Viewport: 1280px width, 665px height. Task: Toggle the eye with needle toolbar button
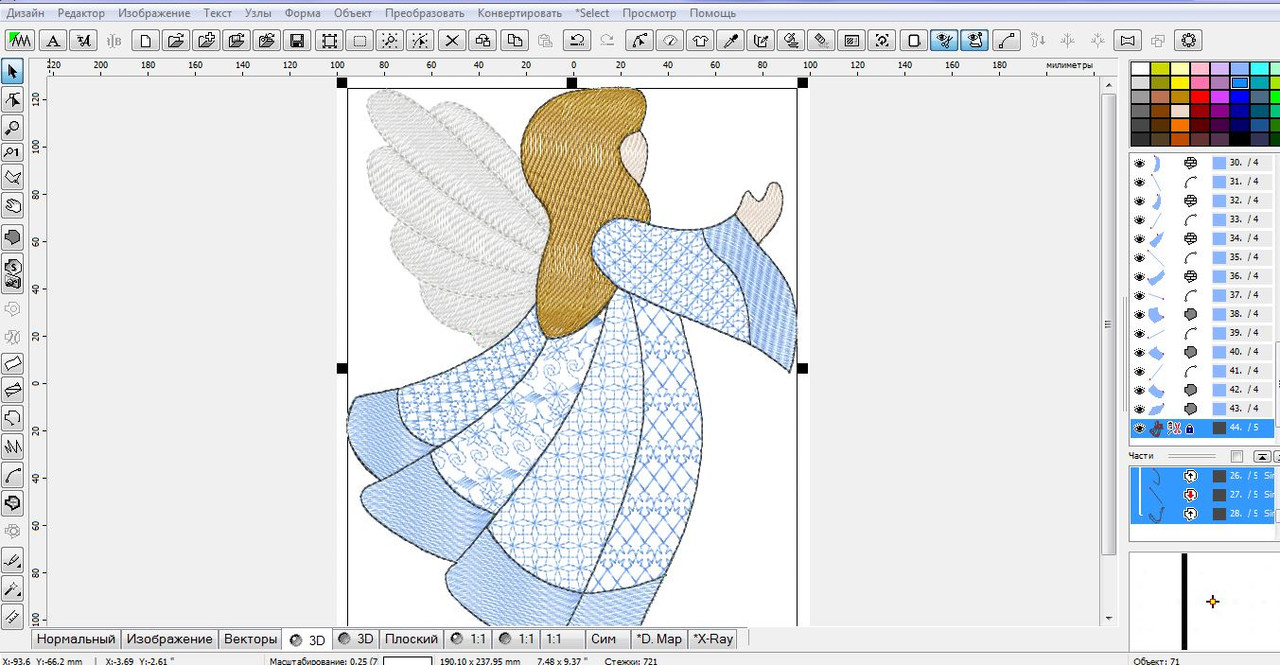975,41
